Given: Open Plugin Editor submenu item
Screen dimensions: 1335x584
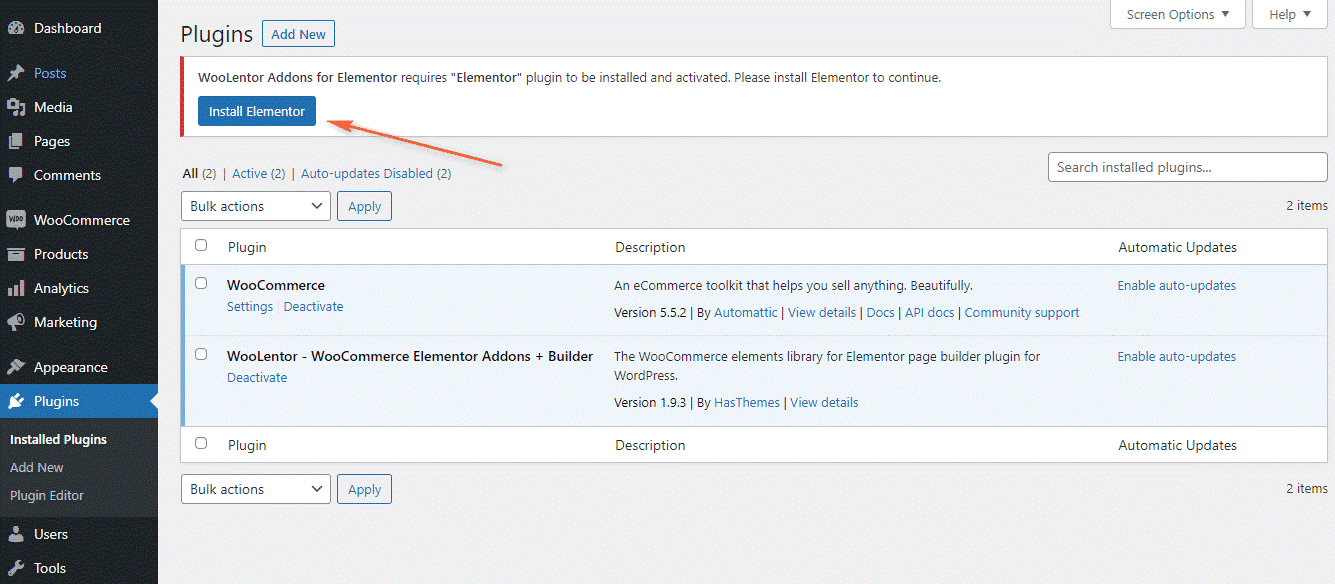Looking at the screenshot, I should tap(47, 495).
